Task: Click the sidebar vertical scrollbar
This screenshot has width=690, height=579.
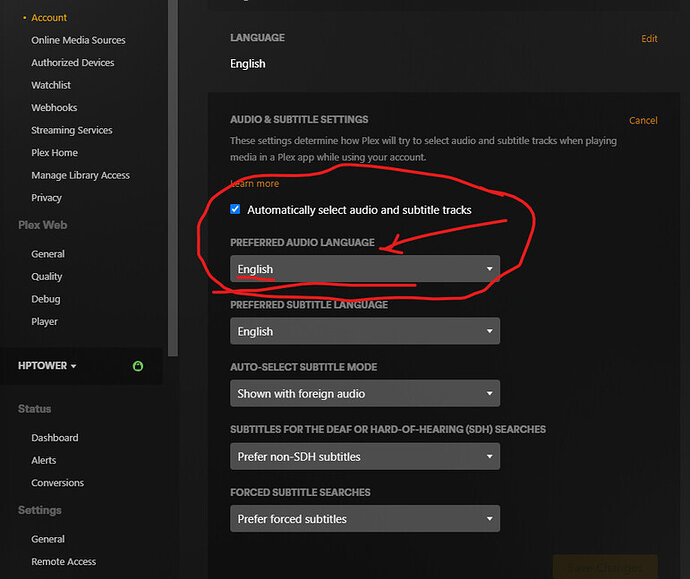Action: coord(173,178)
